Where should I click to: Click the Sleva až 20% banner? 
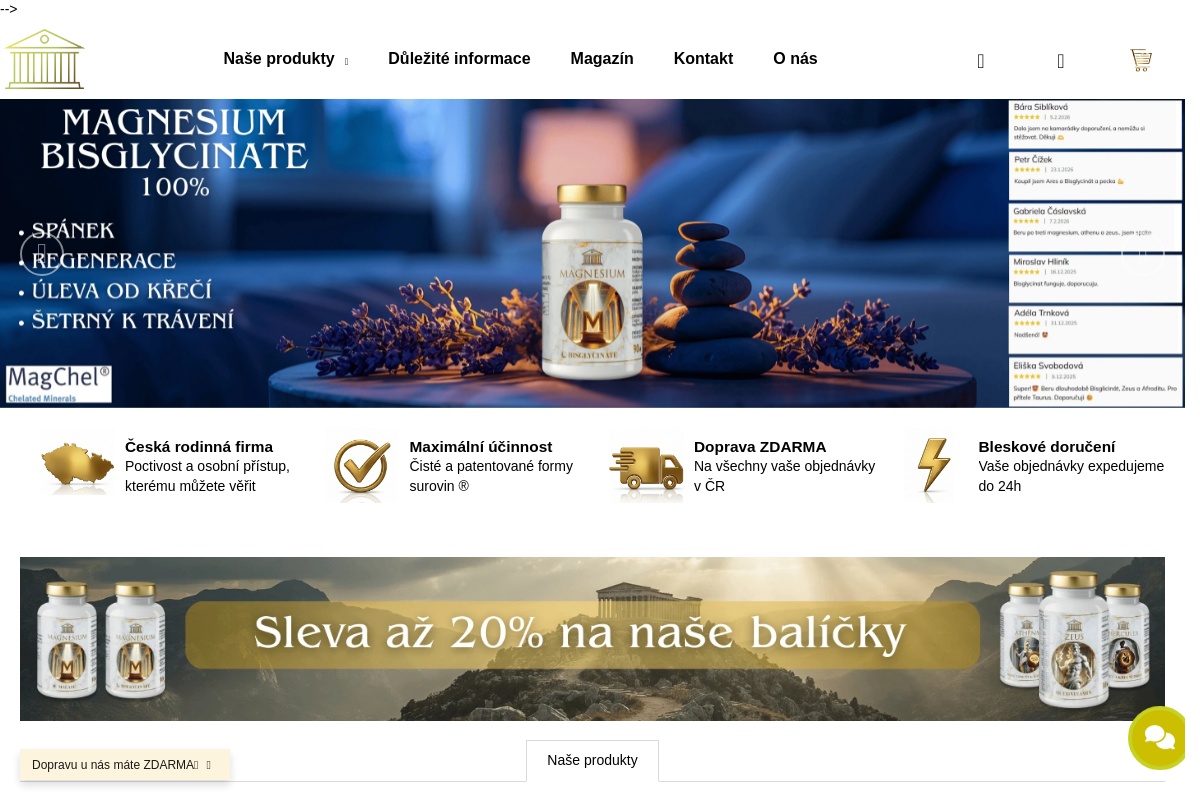592,639
